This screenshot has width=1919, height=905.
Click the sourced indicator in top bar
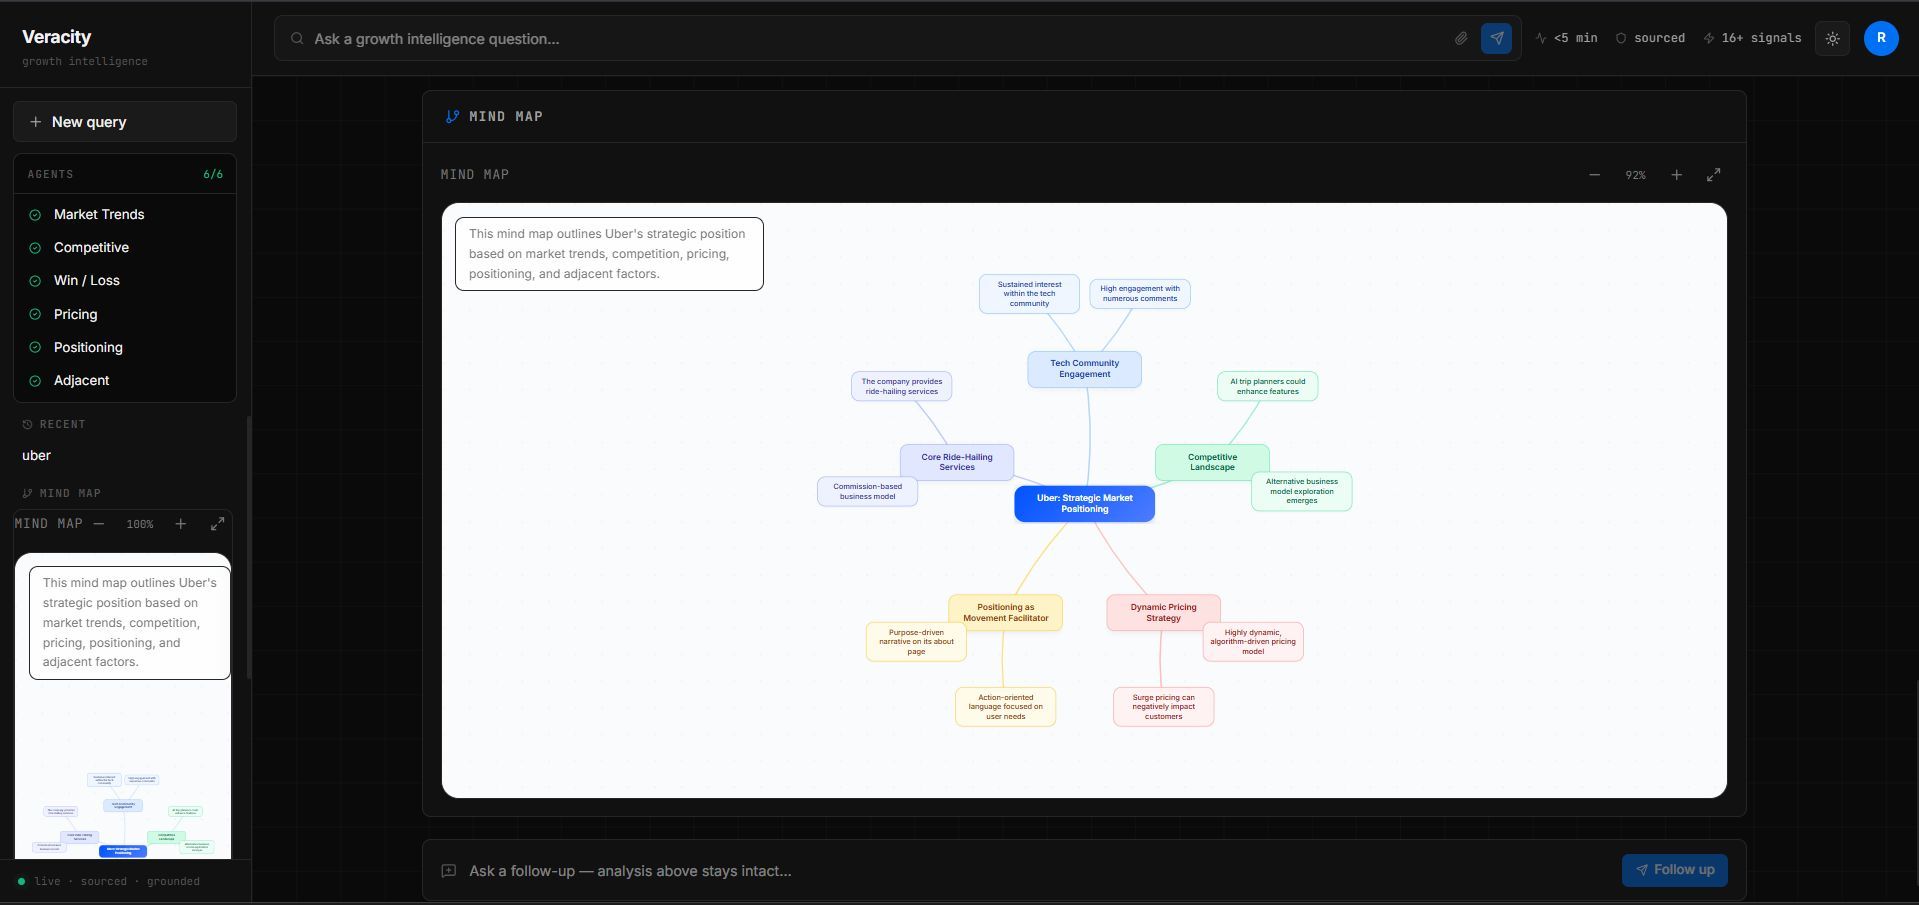[1650, 38]
